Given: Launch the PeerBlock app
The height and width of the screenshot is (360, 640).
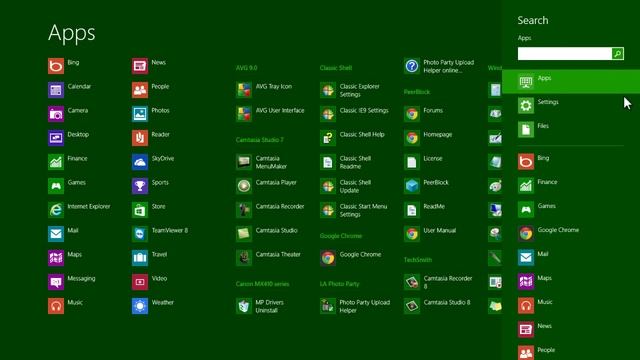Looking at the screenshot, I should pos(426,186).
